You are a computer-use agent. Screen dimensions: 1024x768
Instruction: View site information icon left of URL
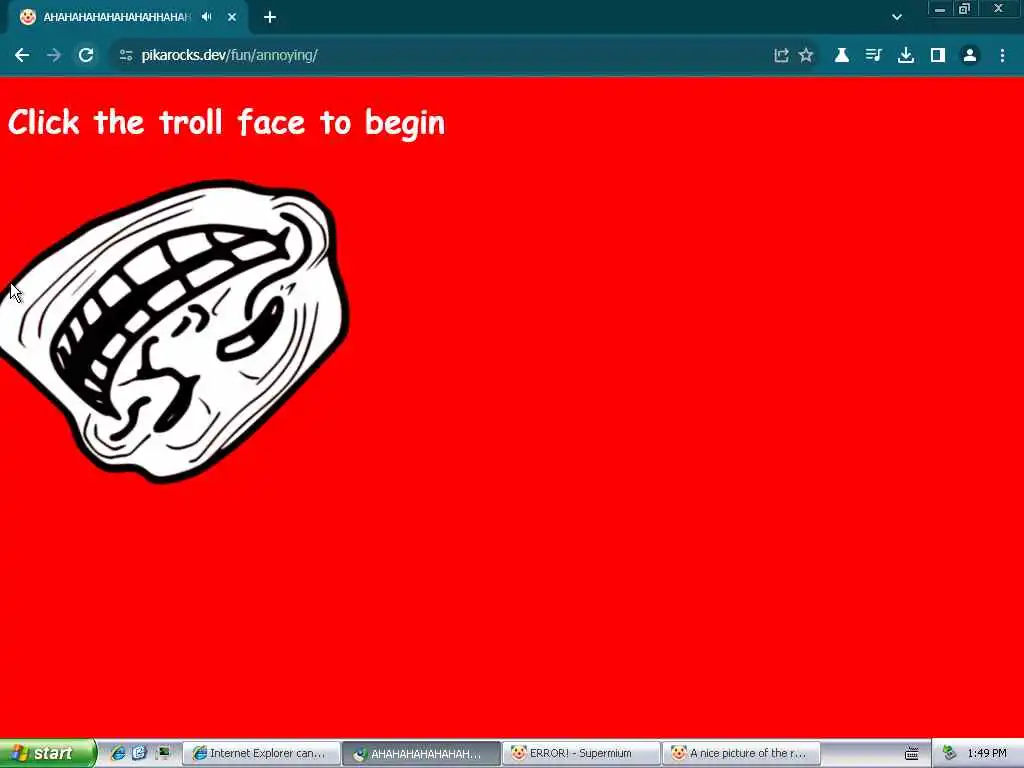coord(126,56)
